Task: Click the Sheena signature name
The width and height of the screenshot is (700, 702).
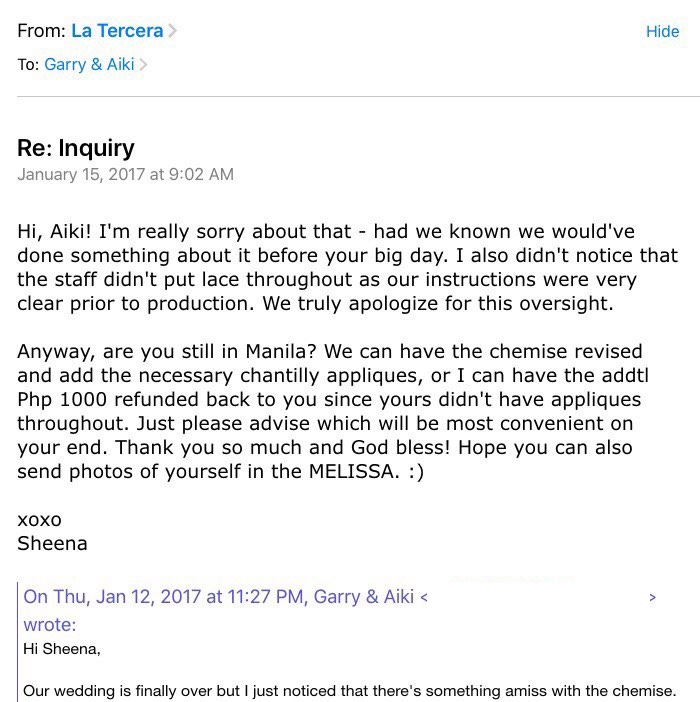Action: coord(52,544)
